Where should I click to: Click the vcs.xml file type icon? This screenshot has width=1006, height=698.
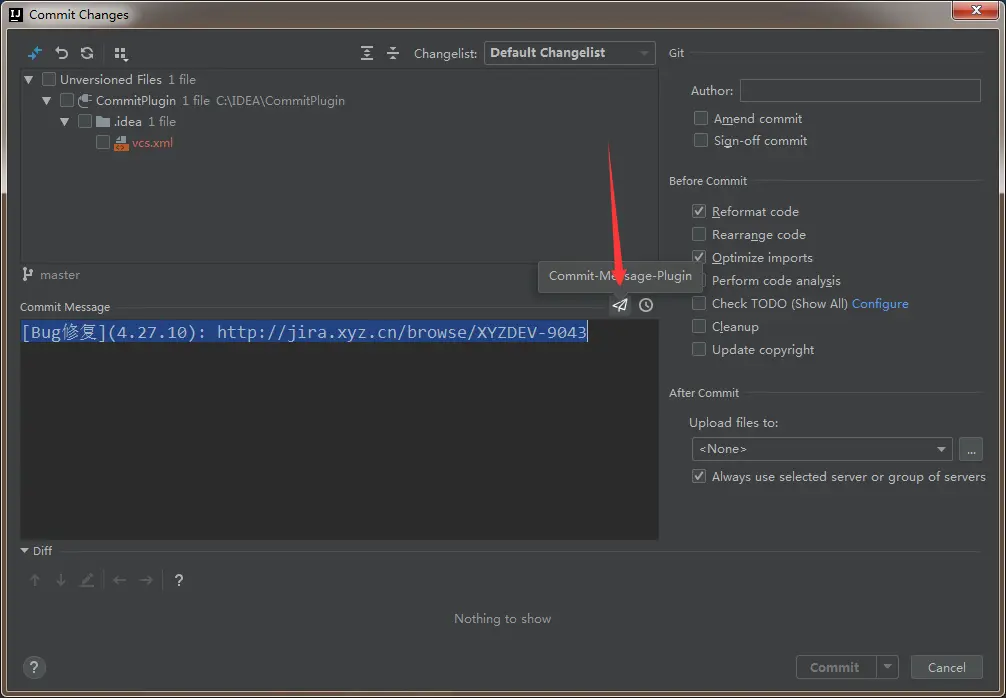pos(121,143)
